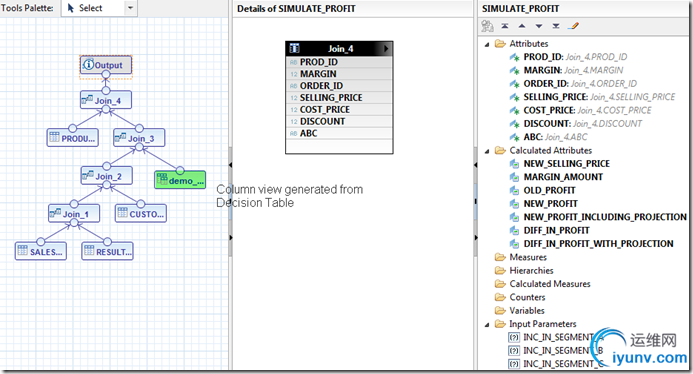
Task: Click the arrow on the Join_4 table header
Action: coord(386,48)
